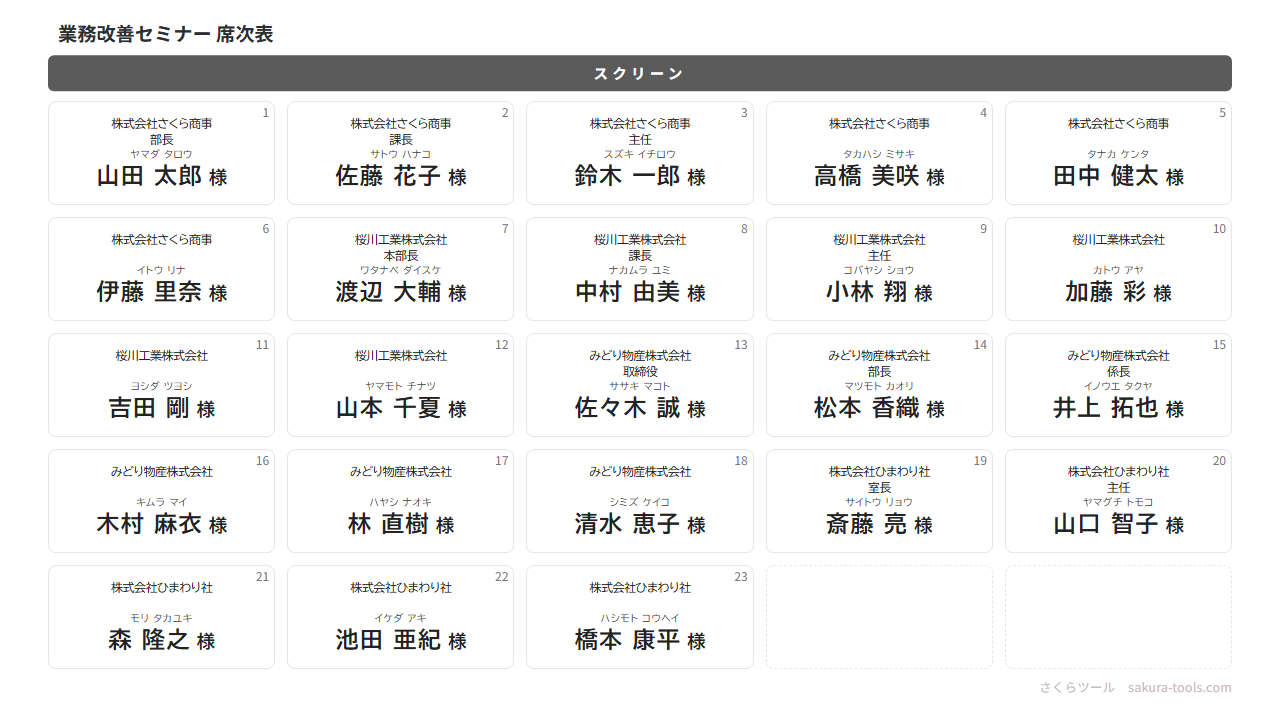Click the name 木村 麻衣
Image resolution: width=1280 pixels, height=720 pixels.
149,524
